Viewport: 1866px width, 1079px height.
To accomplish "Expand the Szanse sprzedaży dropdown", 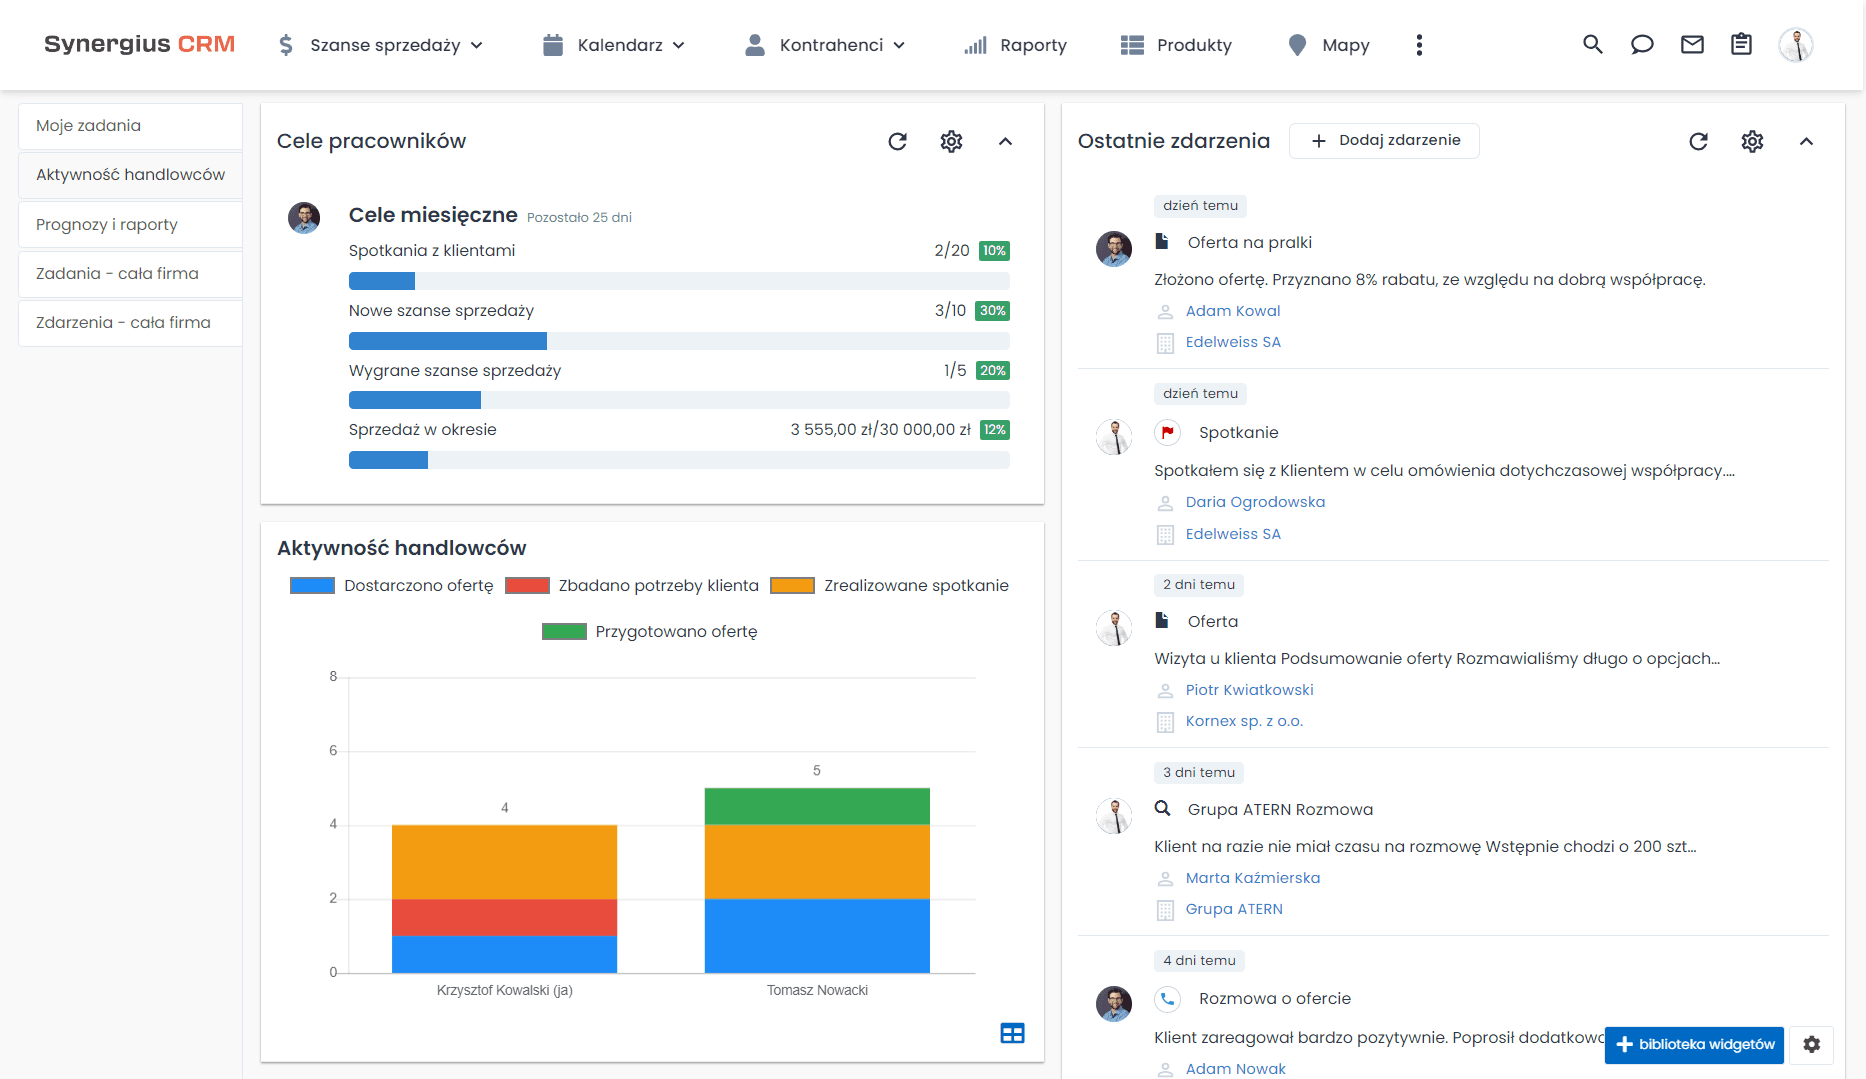I will click(x=382, y=45).
